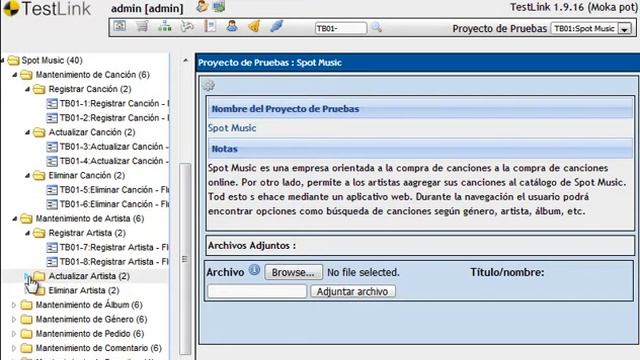Open the gear actions icon in project panel
The height and width of the screenshot is (360, 640).
tap(209, 85)
